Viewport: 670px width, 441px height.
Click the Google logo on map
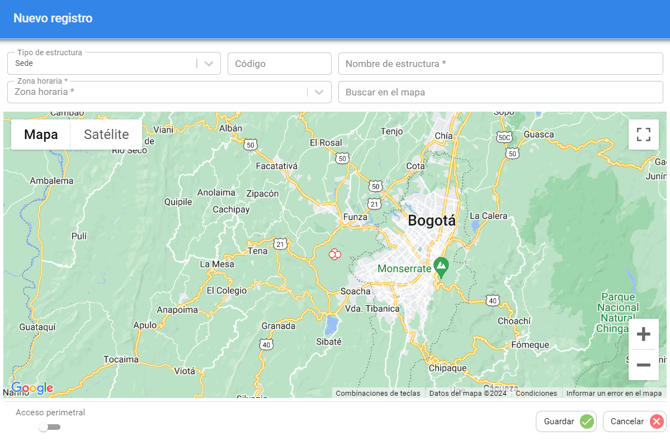[x=32, y=388]
